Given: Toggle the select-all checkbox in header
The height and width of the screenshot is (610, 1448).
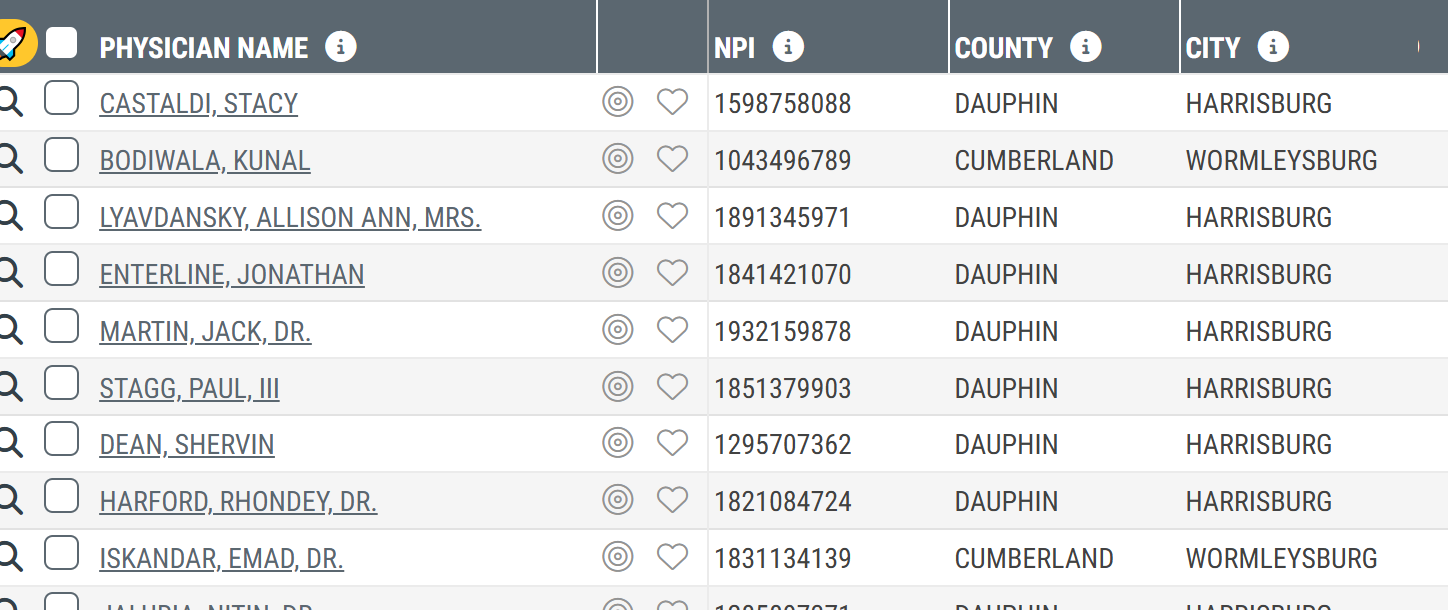Looking at the screenshot, I should [62, 43].
